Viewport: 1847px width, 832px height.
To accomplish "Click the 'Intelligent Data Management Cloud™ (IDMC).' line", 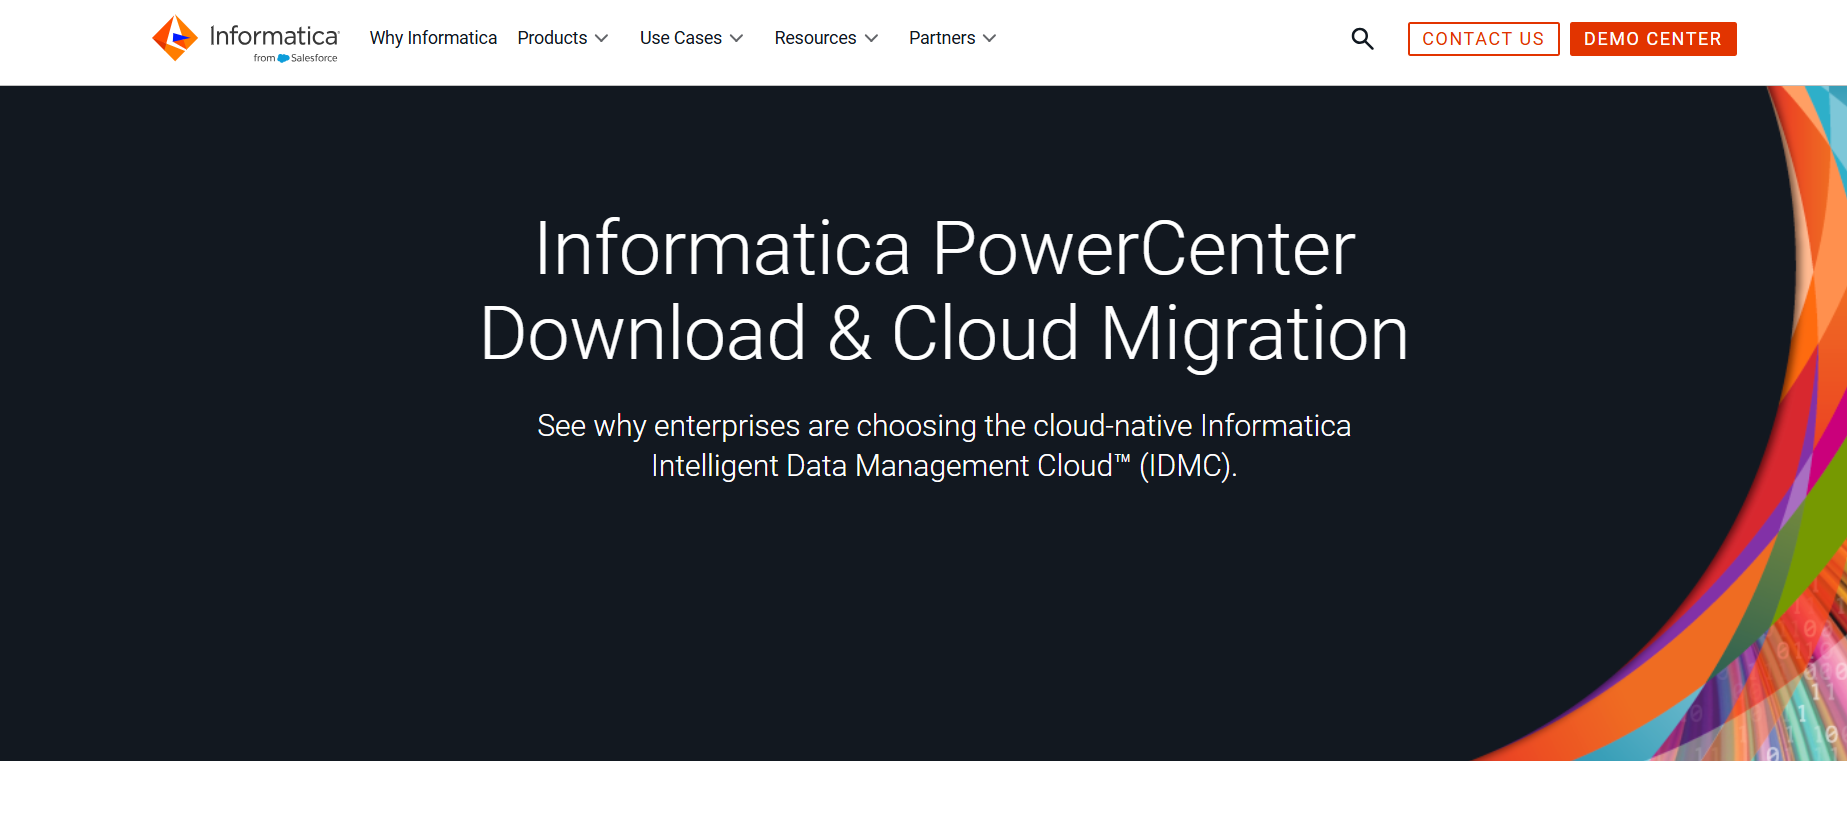I will [x=944, y=466].
